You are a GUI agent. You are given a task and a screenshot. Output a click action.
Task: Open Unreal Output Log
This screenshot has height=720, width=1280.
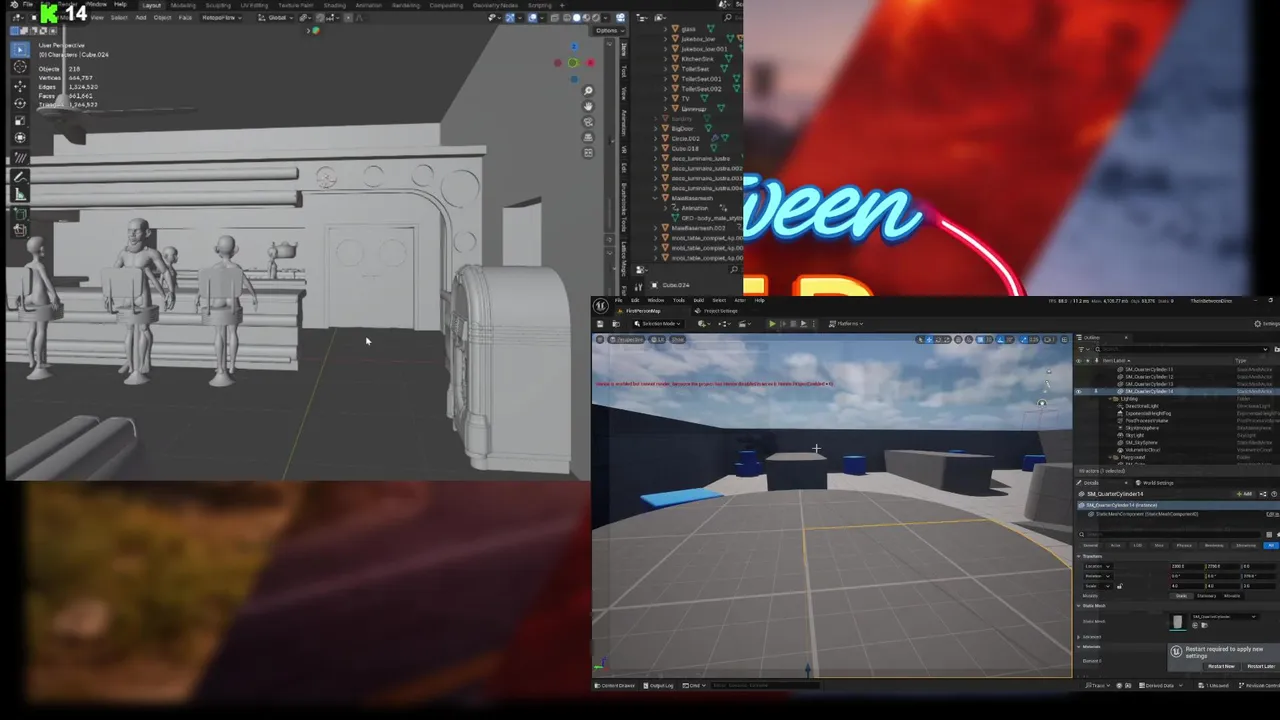click(658, 685)
